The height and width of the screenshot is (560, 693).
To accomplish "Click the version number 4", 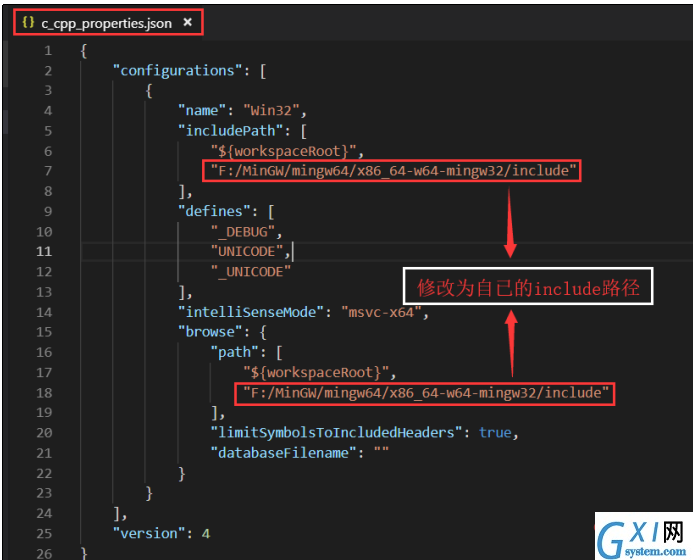I will 206,533.
